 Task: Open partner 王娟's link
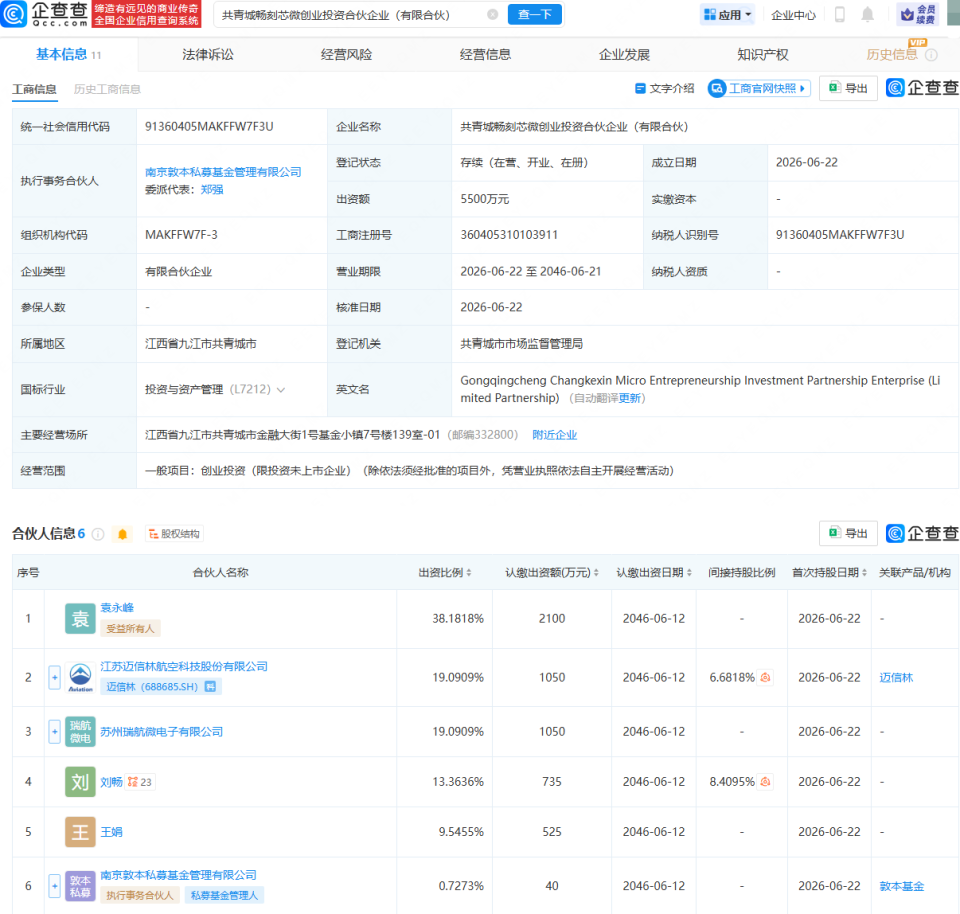click(x=111, y=833)
